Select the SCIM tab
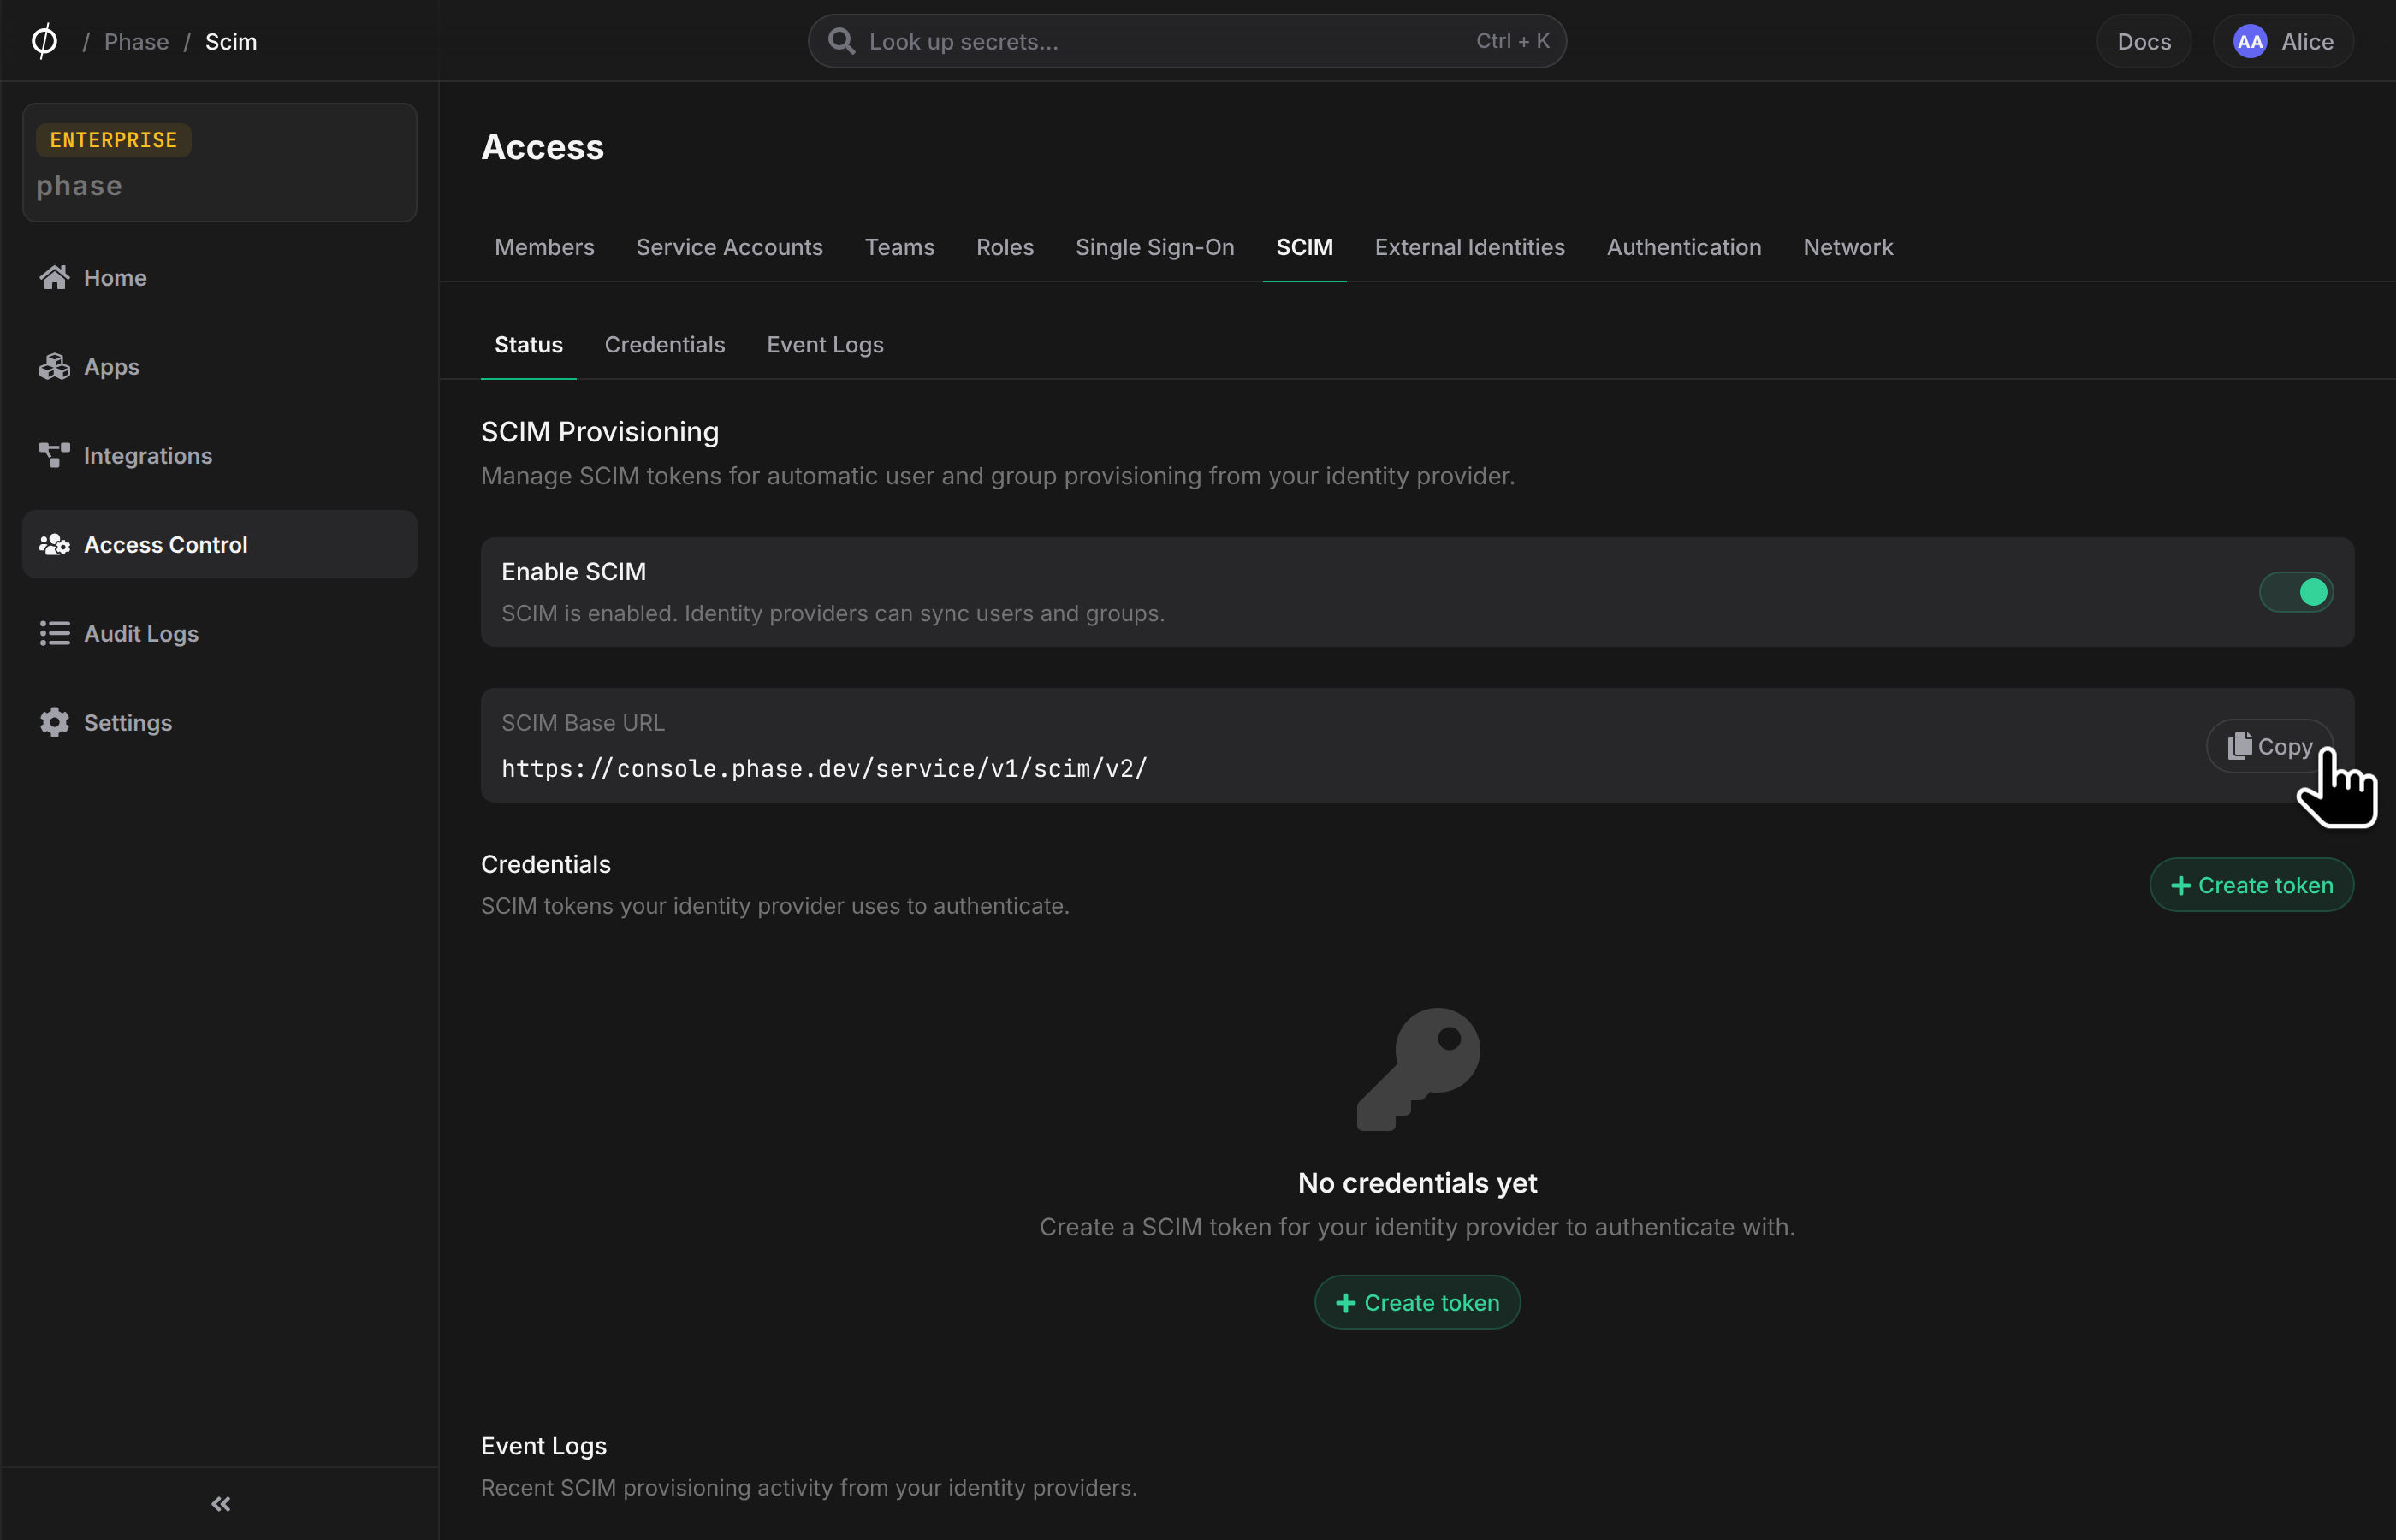The width and height of the screenshot is (2396, 1540). click(1304, 247)
